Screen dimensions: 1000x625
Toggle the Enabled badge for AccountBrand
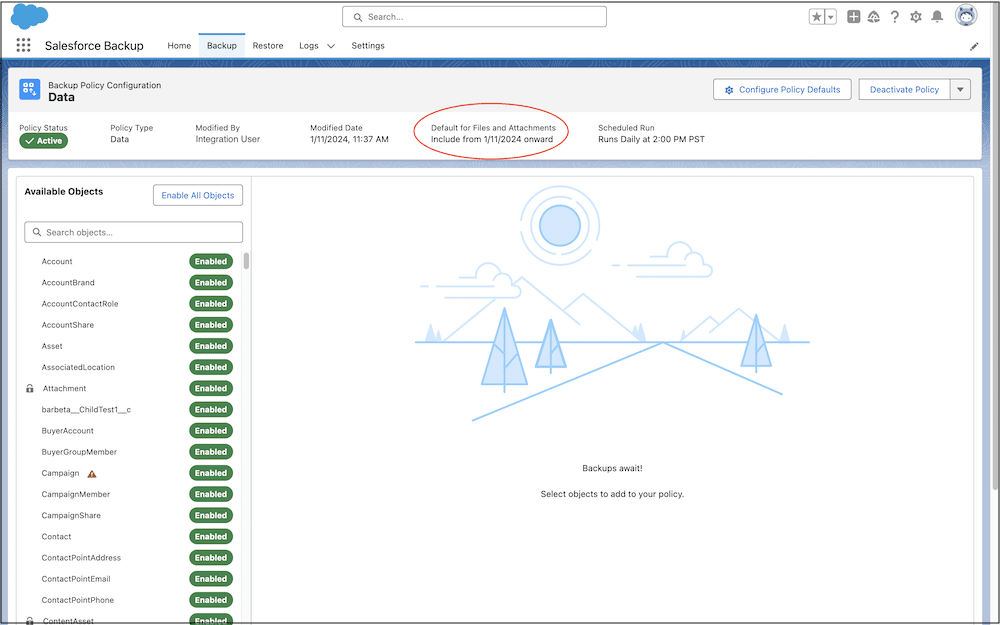click(211, 283)
